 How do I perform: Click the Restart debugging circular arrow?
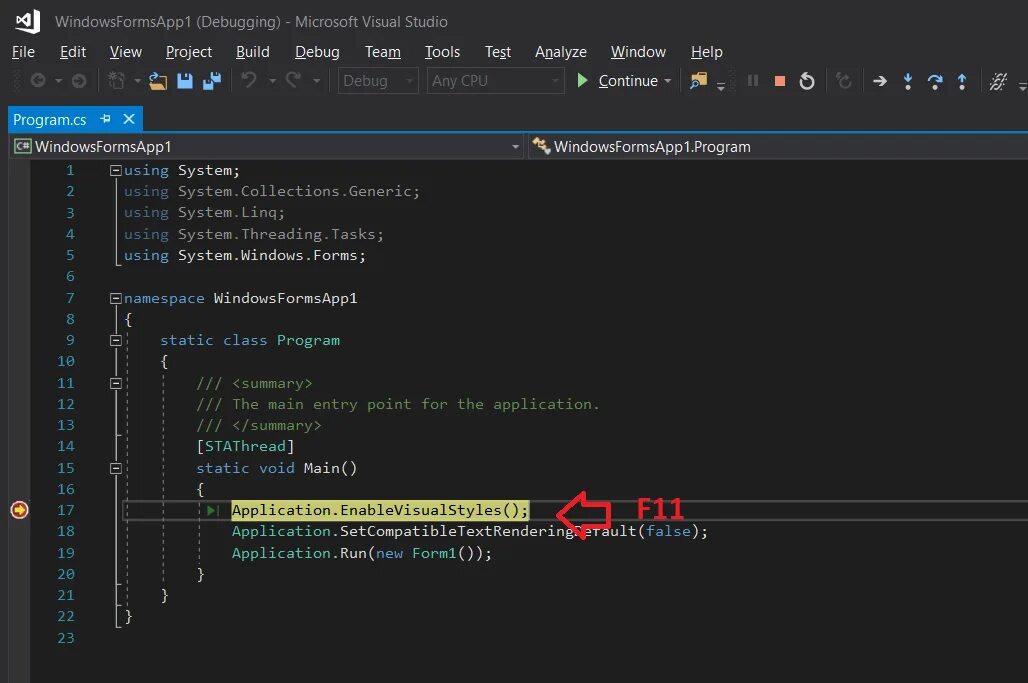pyautogui.click(x=807, y=81)
